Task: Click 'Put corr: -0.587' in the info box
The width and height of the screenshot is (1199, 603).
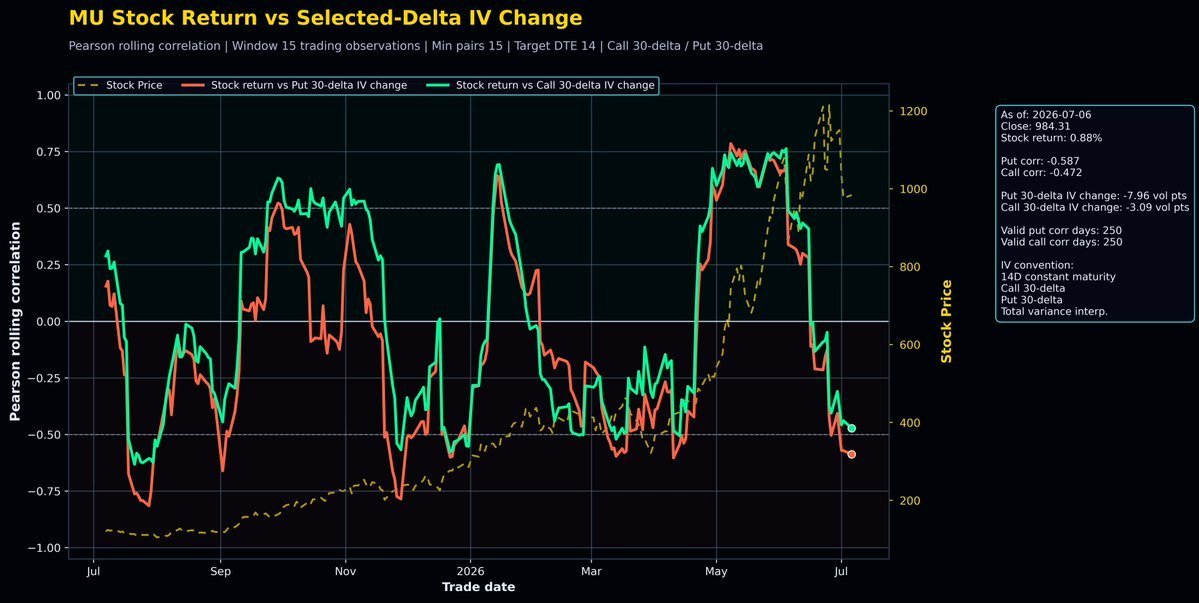Action: pos(1040,161)
